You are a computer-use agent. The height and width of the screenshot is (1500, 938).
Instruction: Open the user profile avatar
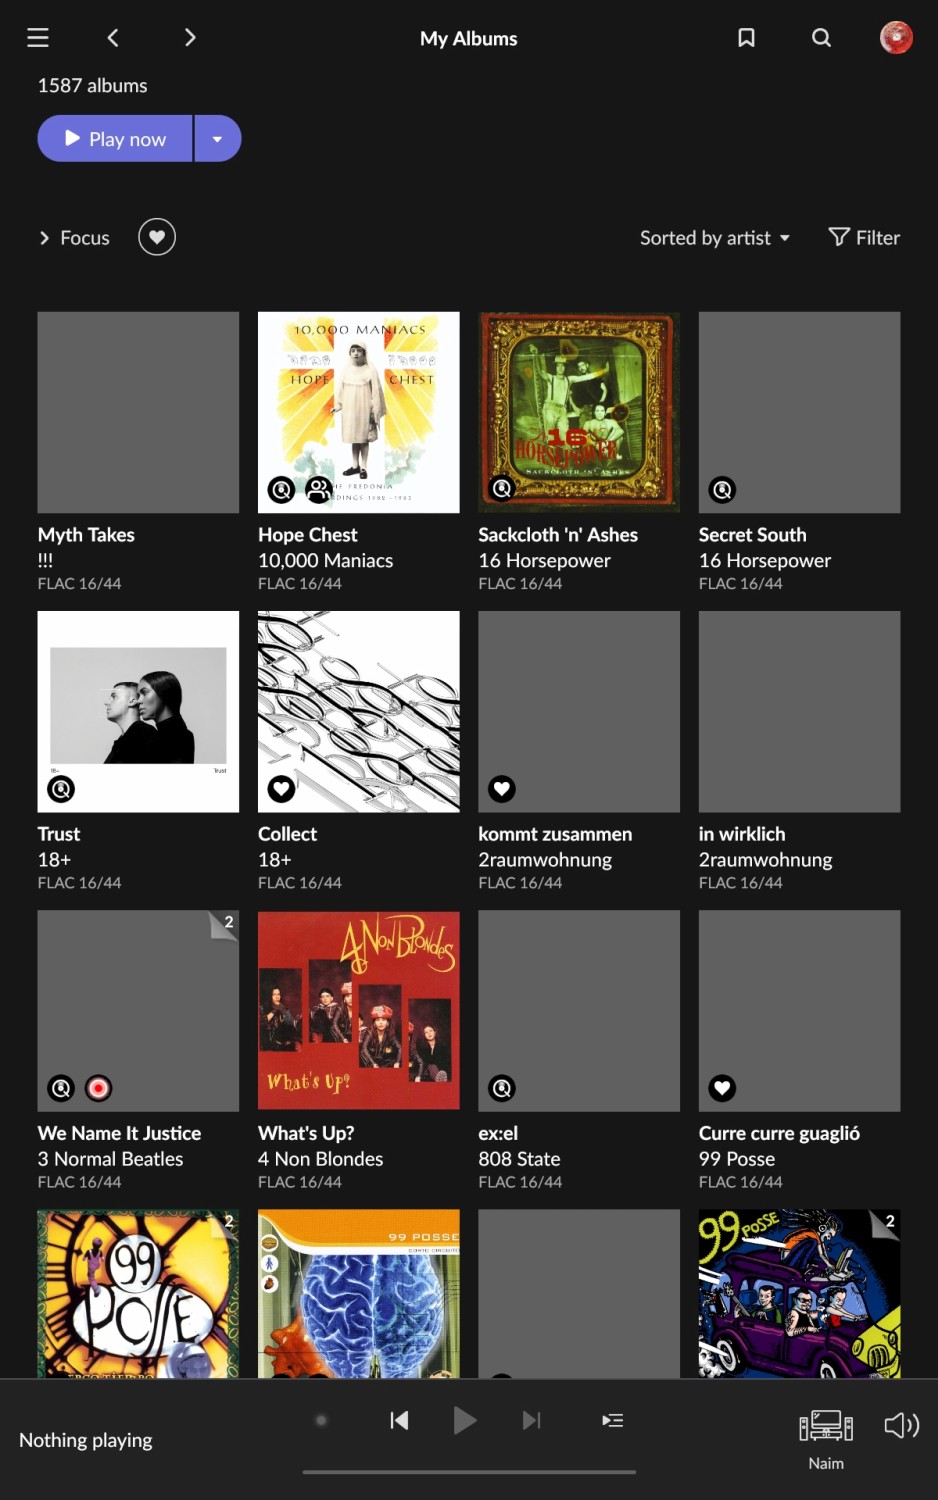(x=896, y=38)
